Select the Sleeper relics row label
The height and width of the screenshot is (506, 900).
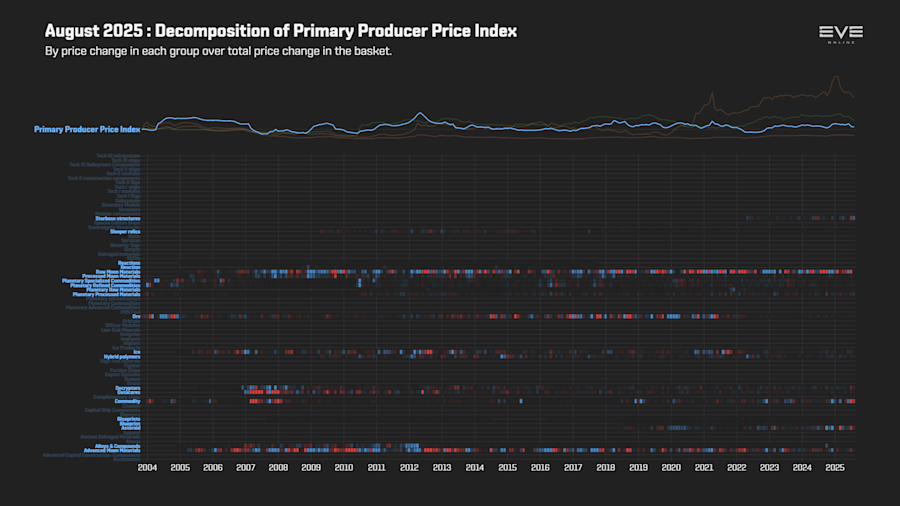coord(125,232)
